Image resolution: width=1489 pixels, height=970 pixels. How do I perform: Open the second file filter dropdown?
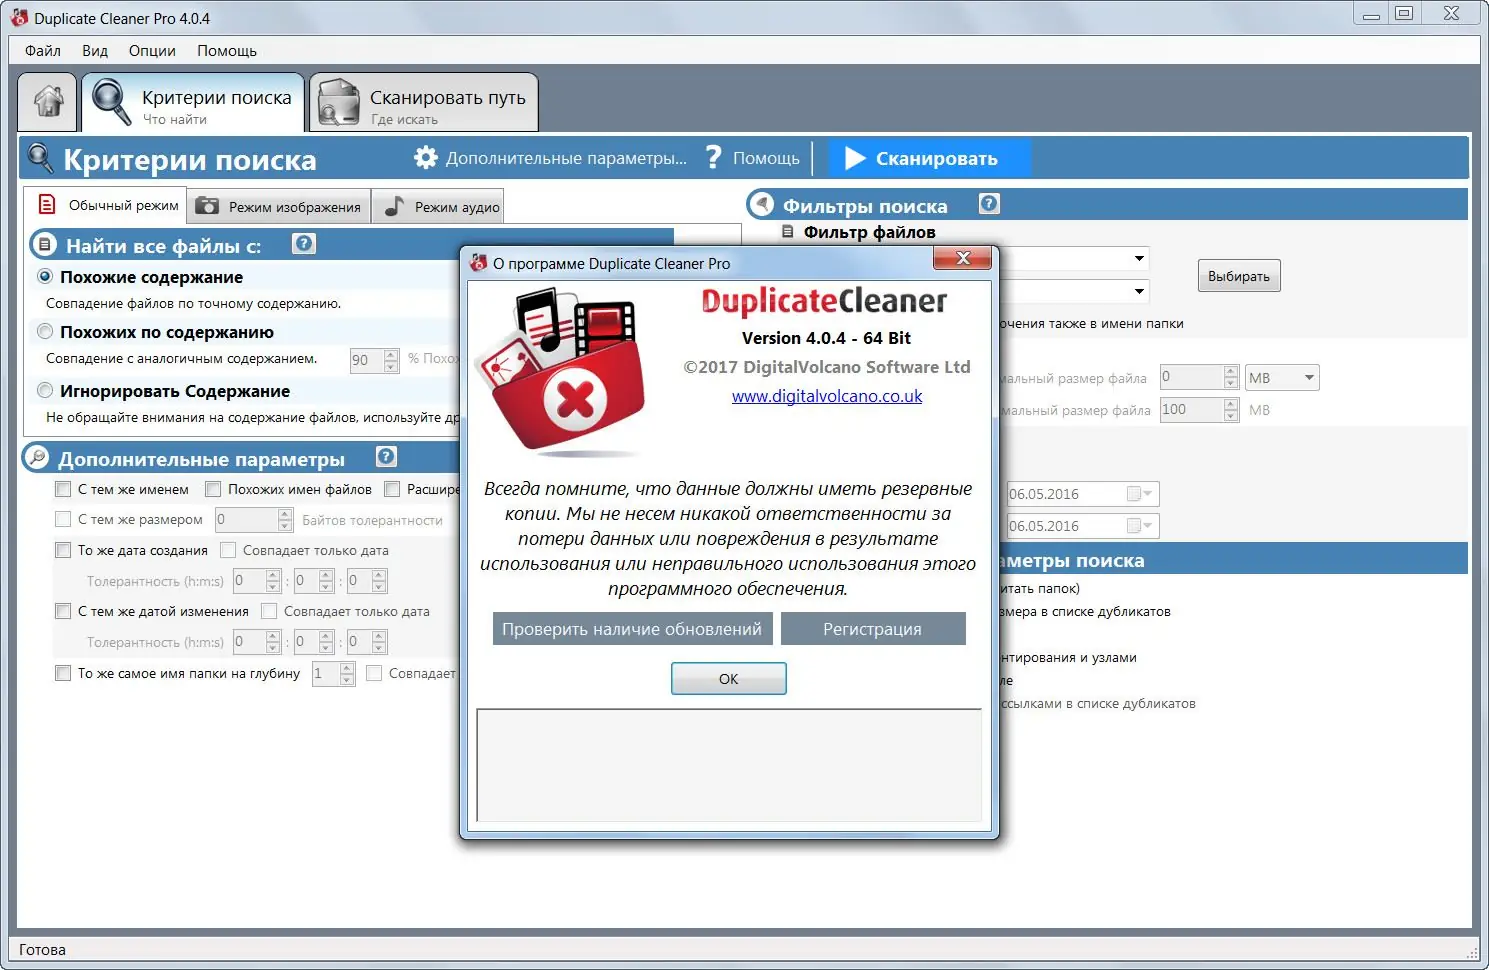[x=1139, y=291]
